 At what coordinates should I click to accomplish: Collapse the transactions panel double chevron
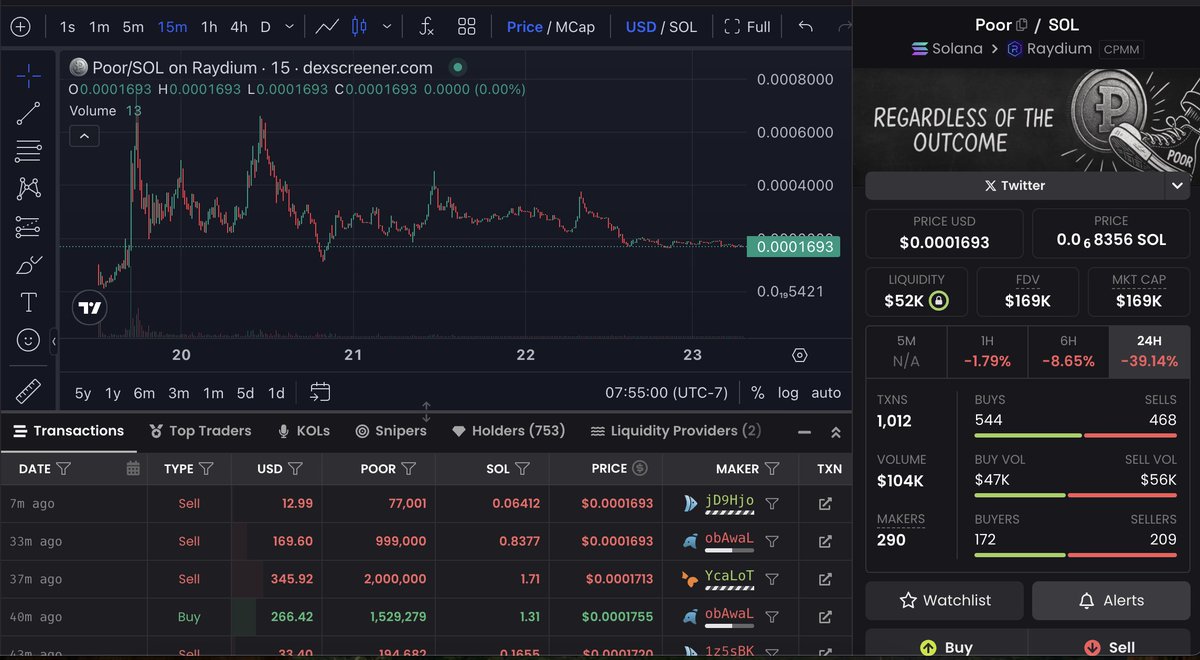tap(836, 432)
